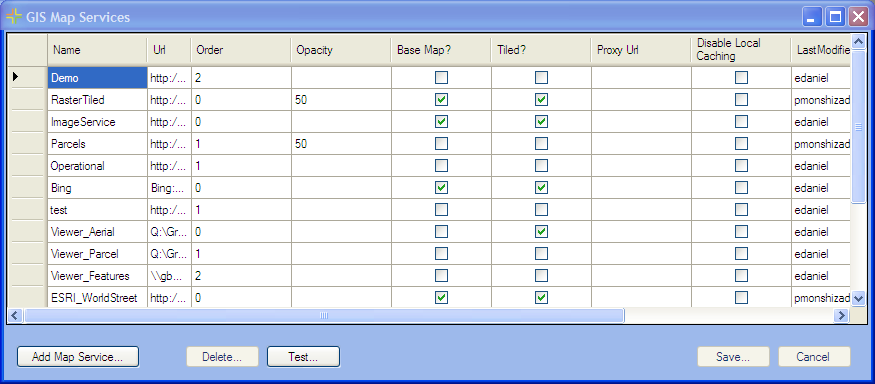This screenshot has width=875, height=384.
Task: Select the ImageService name cell
Action: (97, 122)
